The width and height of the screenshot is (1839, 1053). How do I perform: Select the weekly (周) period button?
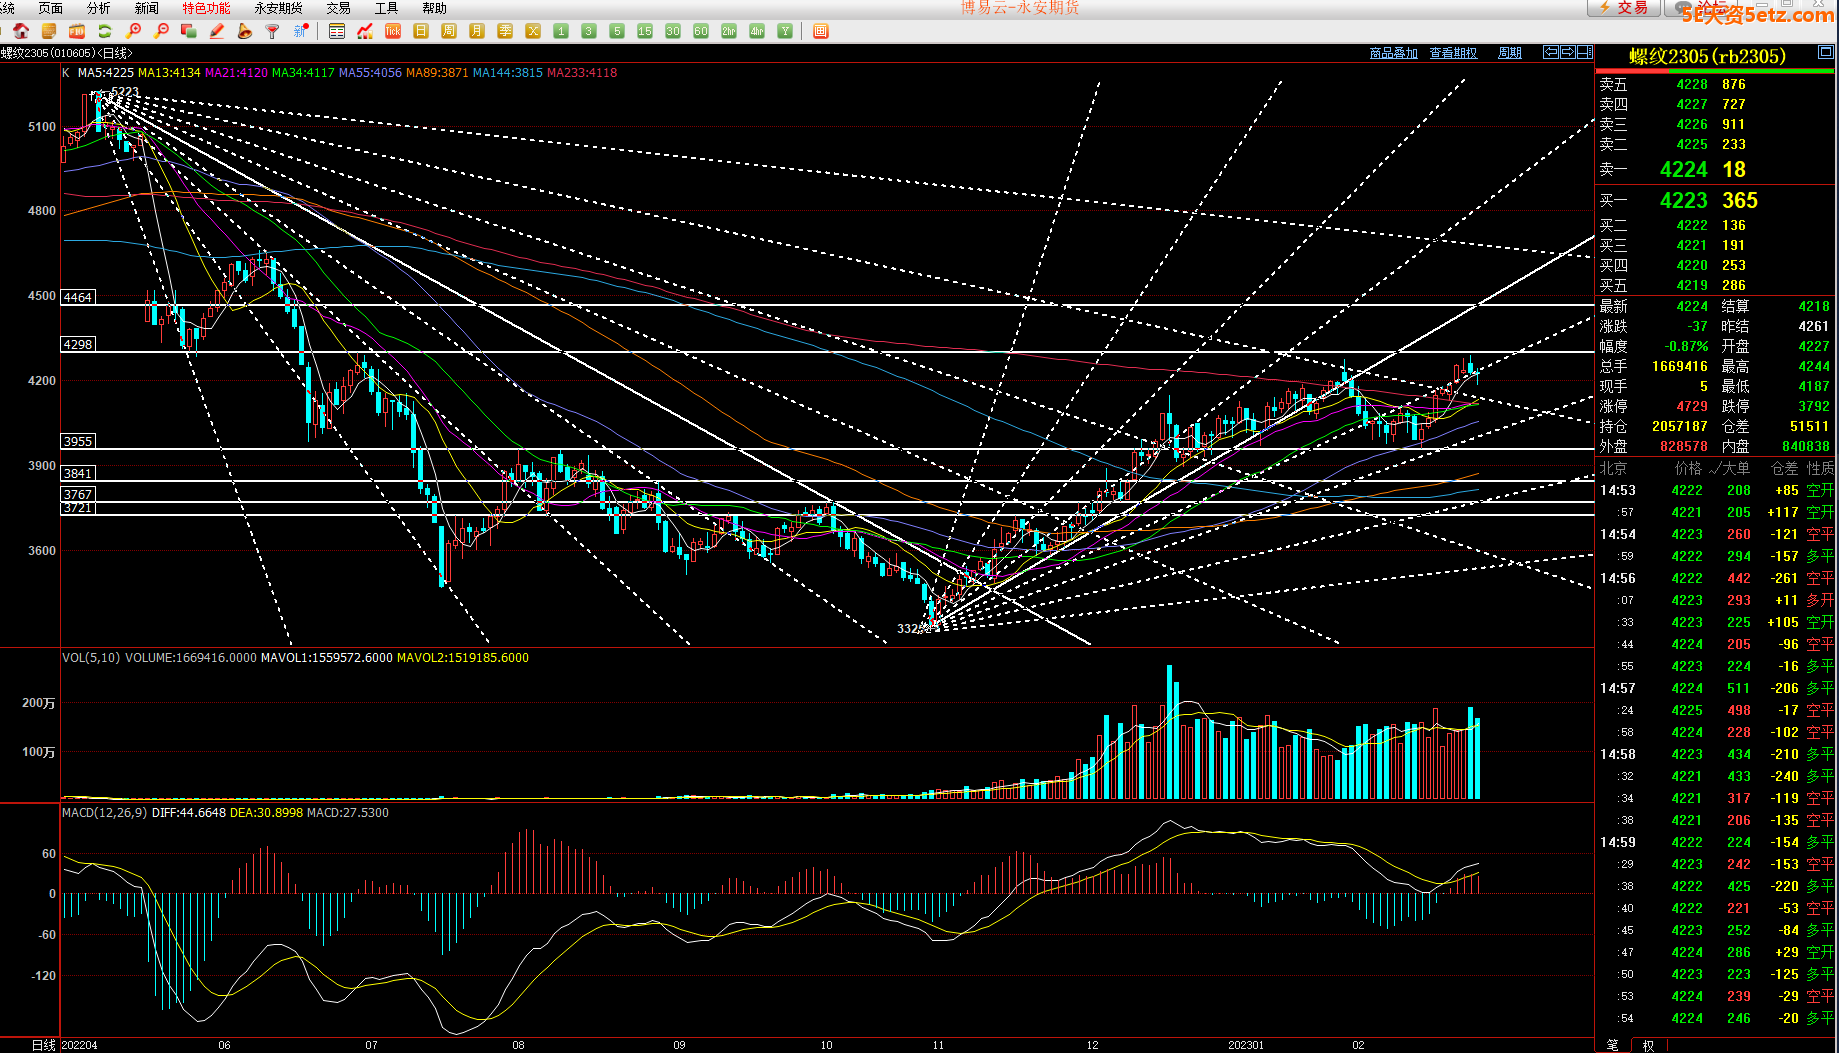(x=449, y=31)
